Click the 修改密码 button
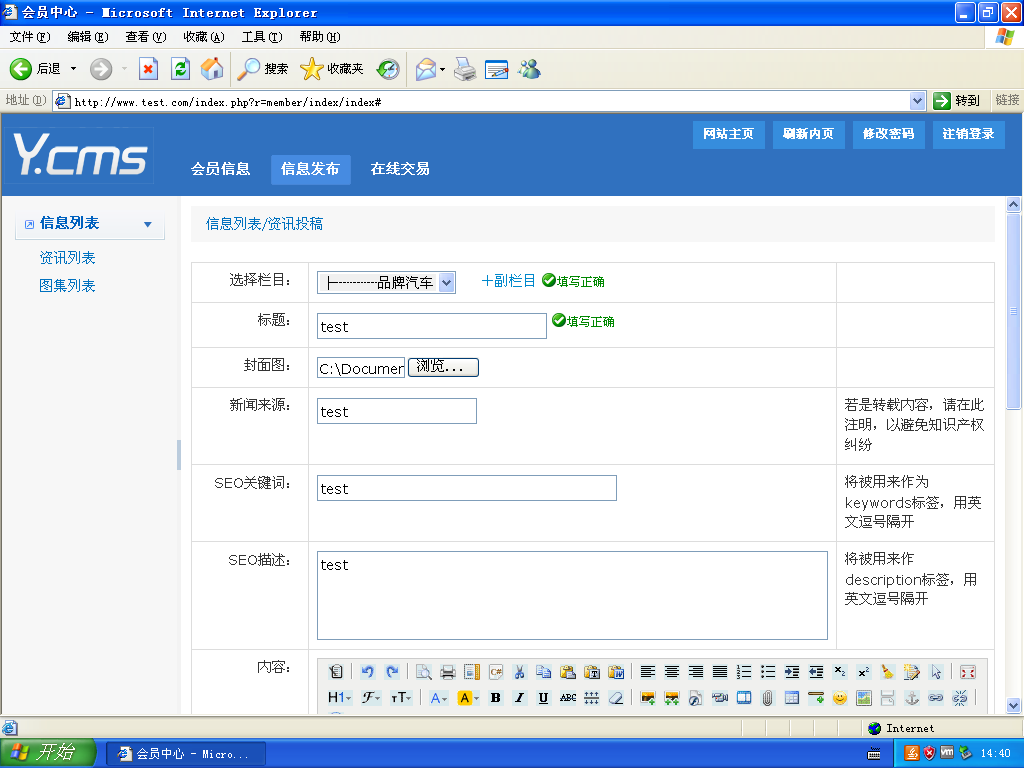 click(x=888, y=134)
